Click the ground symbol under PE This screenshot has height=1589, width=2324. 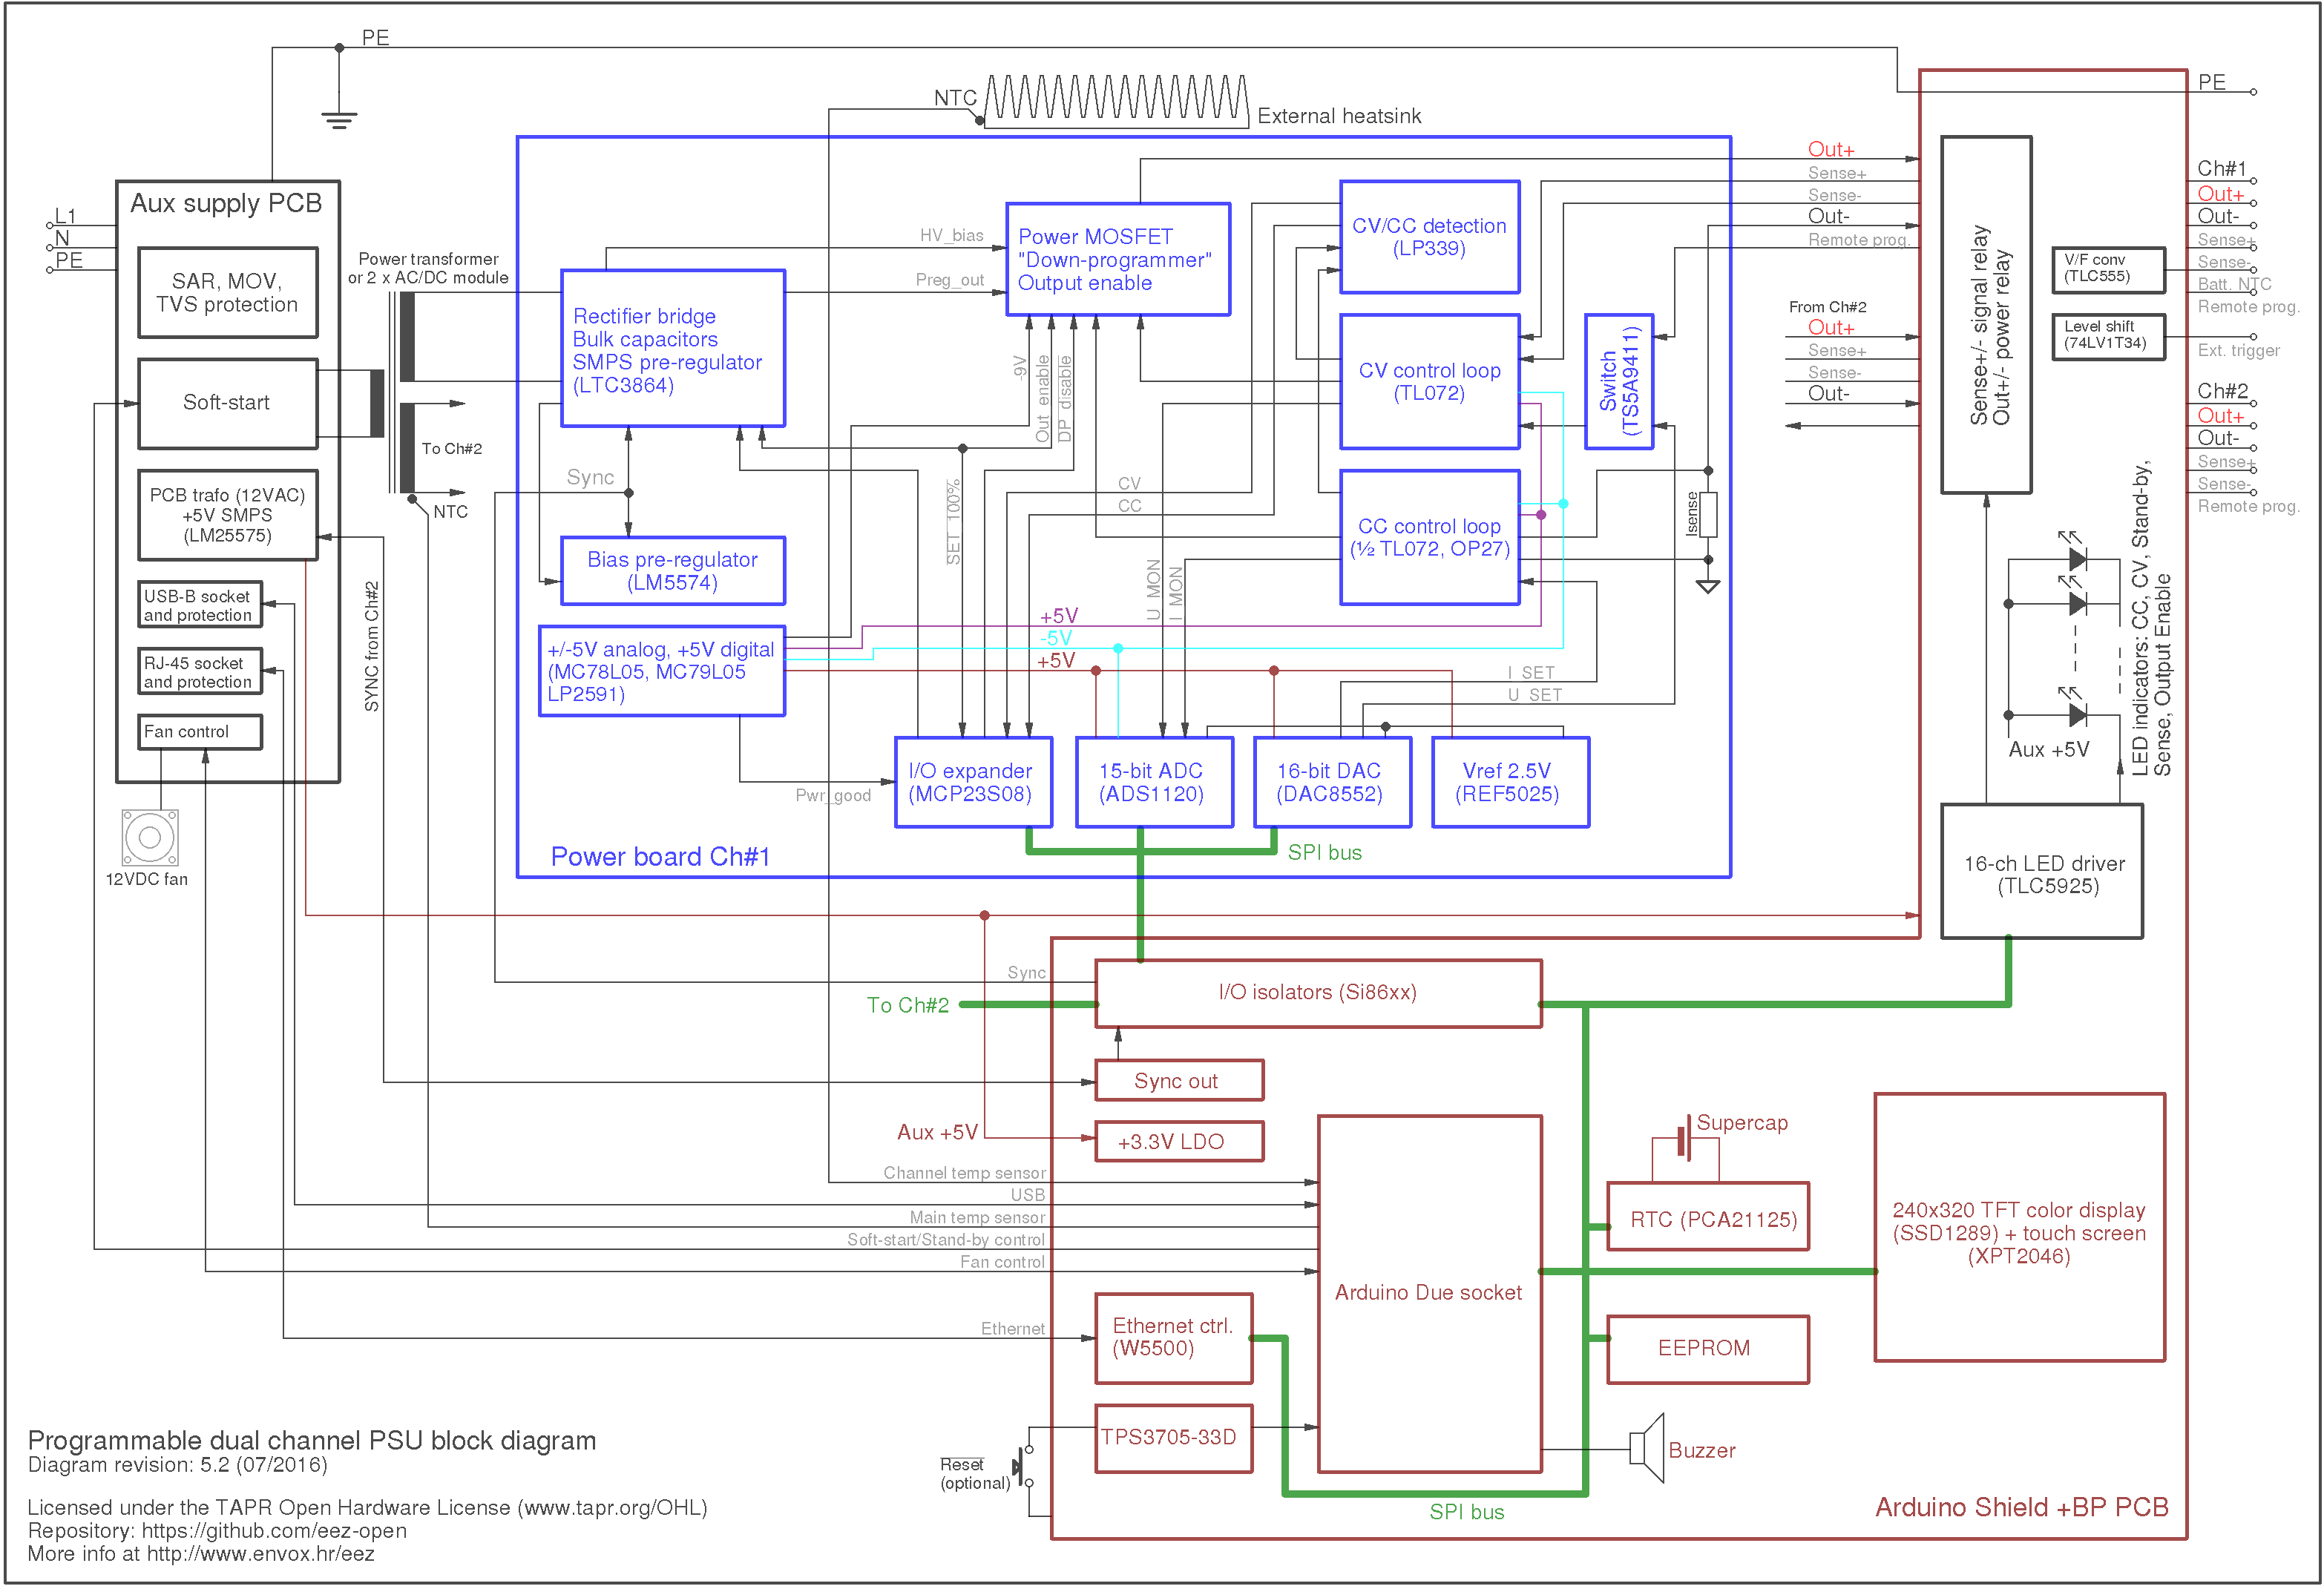[339, 120]
